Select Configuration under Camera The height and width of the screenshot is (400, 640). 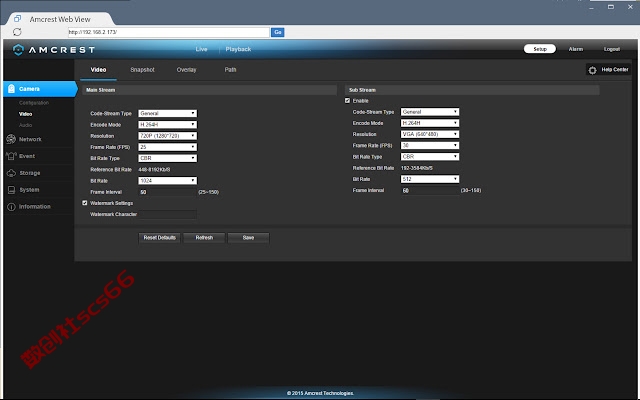(x=34, y=103)
